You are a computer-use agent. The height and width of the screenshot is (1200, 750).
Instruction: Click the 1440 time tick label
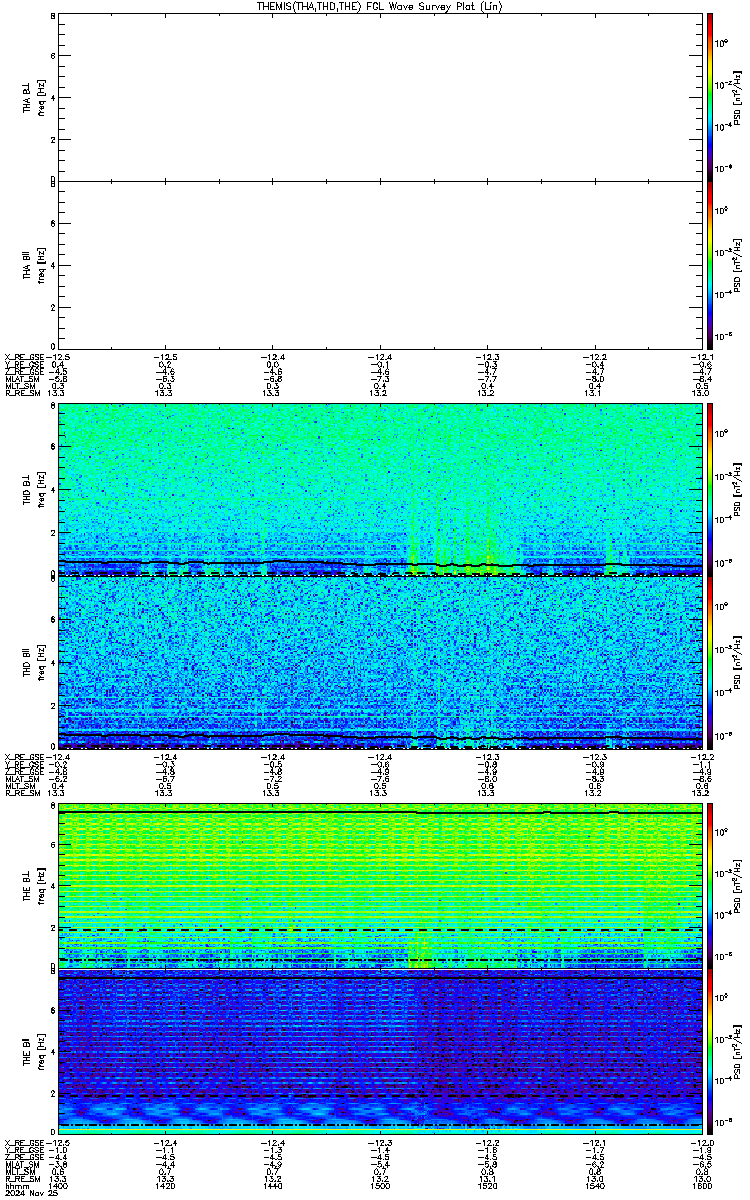[x=273, y=1186]
